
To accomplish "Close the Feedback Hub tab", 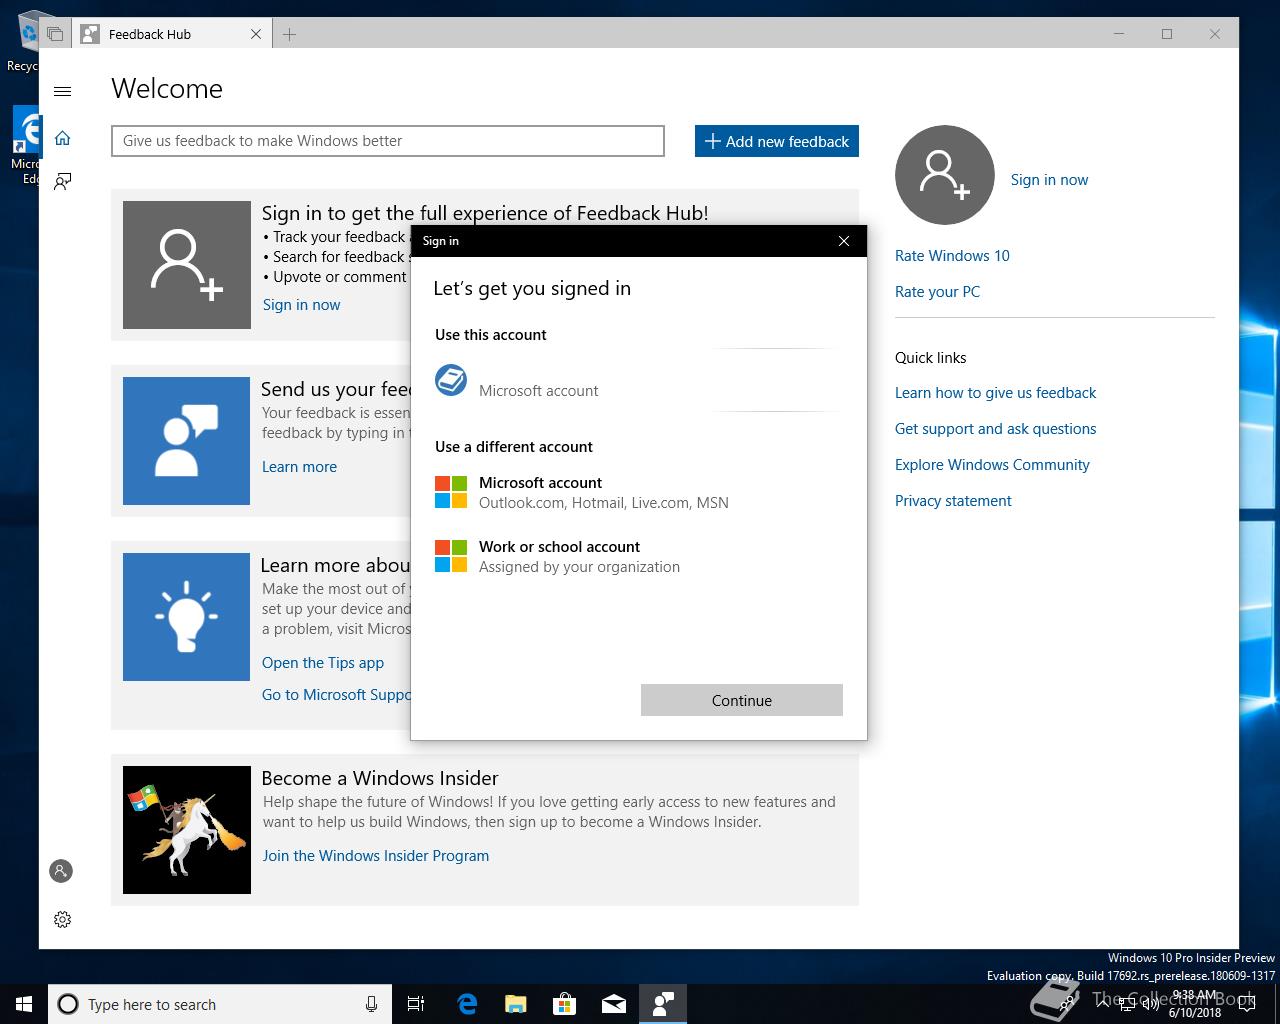I will [x=256, y=34].
